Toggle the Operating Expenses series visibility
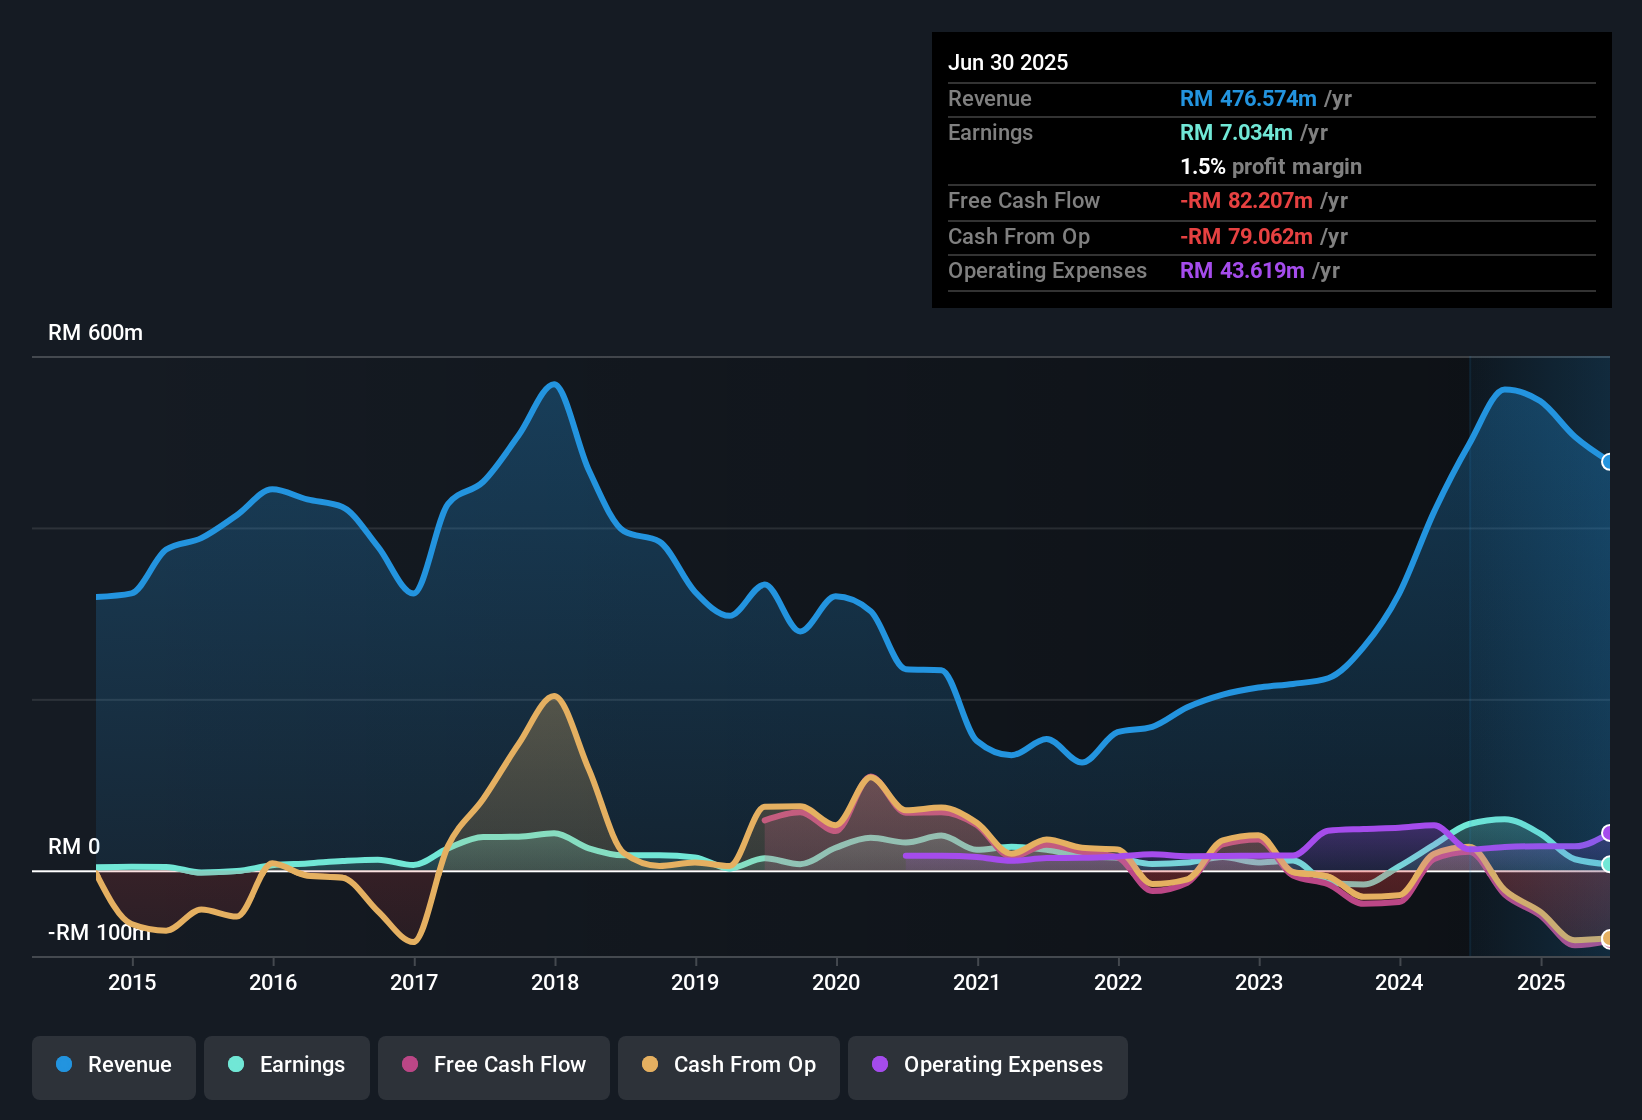1642x1120 pixels. click(987, 1065)
